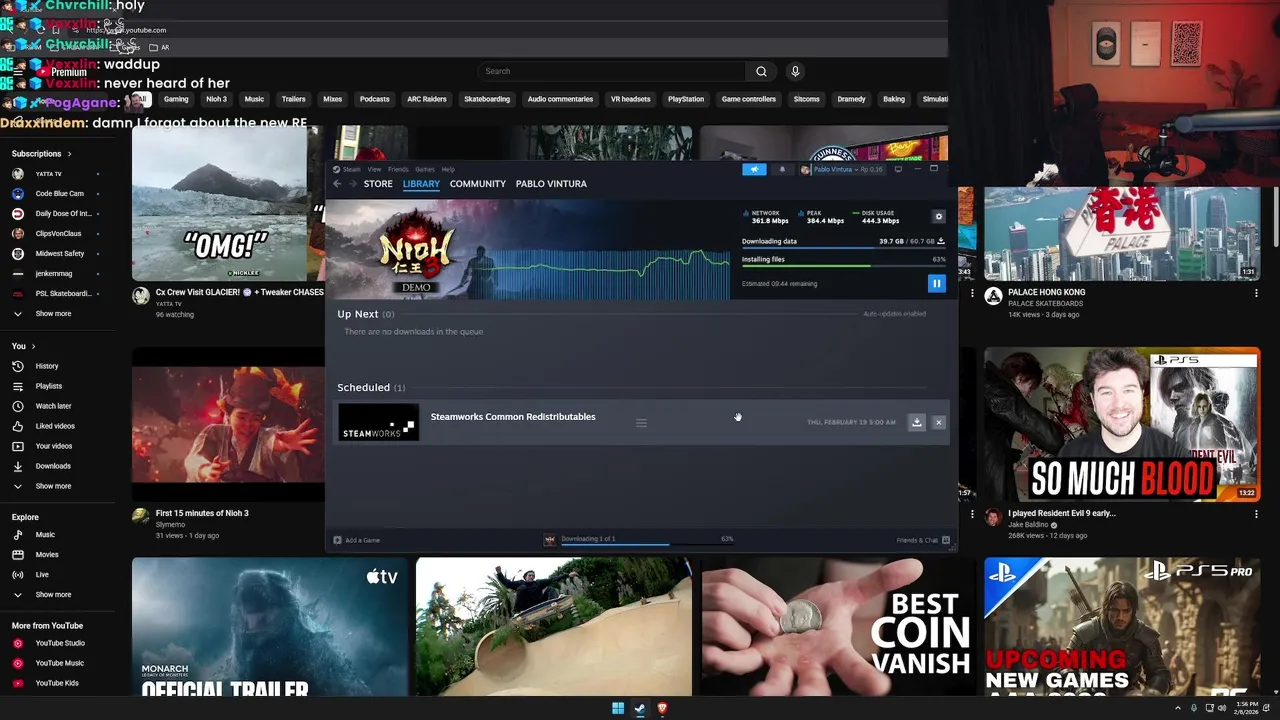Open Steam Big Picture mode icon
This screenshot has height=720, width=1280.
tap(898, 169)
